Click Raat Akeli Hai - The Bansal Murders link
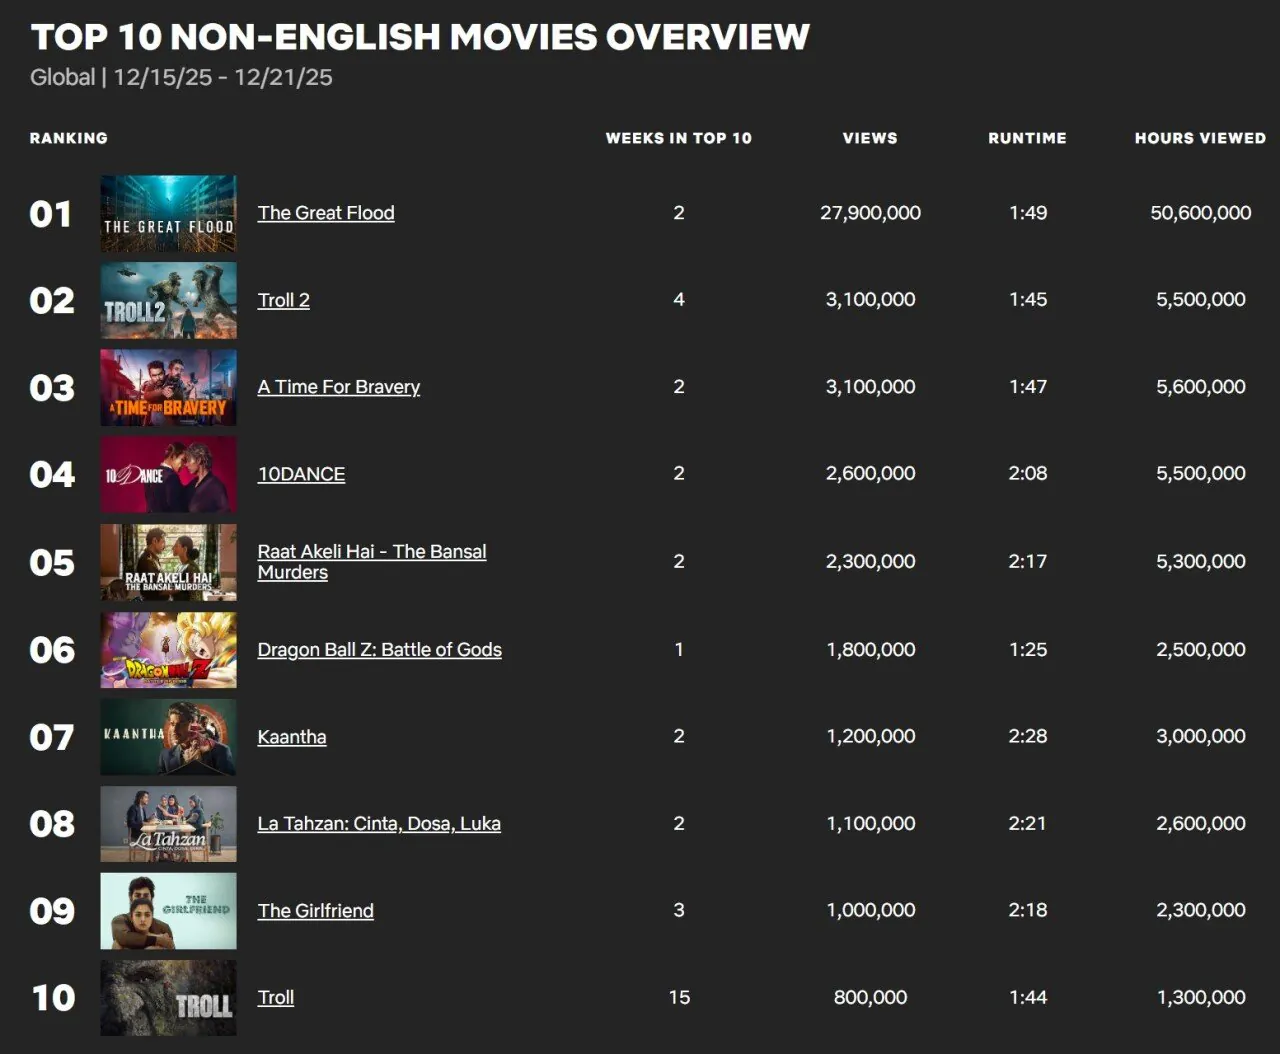1280x1054 pixels. 371,552
